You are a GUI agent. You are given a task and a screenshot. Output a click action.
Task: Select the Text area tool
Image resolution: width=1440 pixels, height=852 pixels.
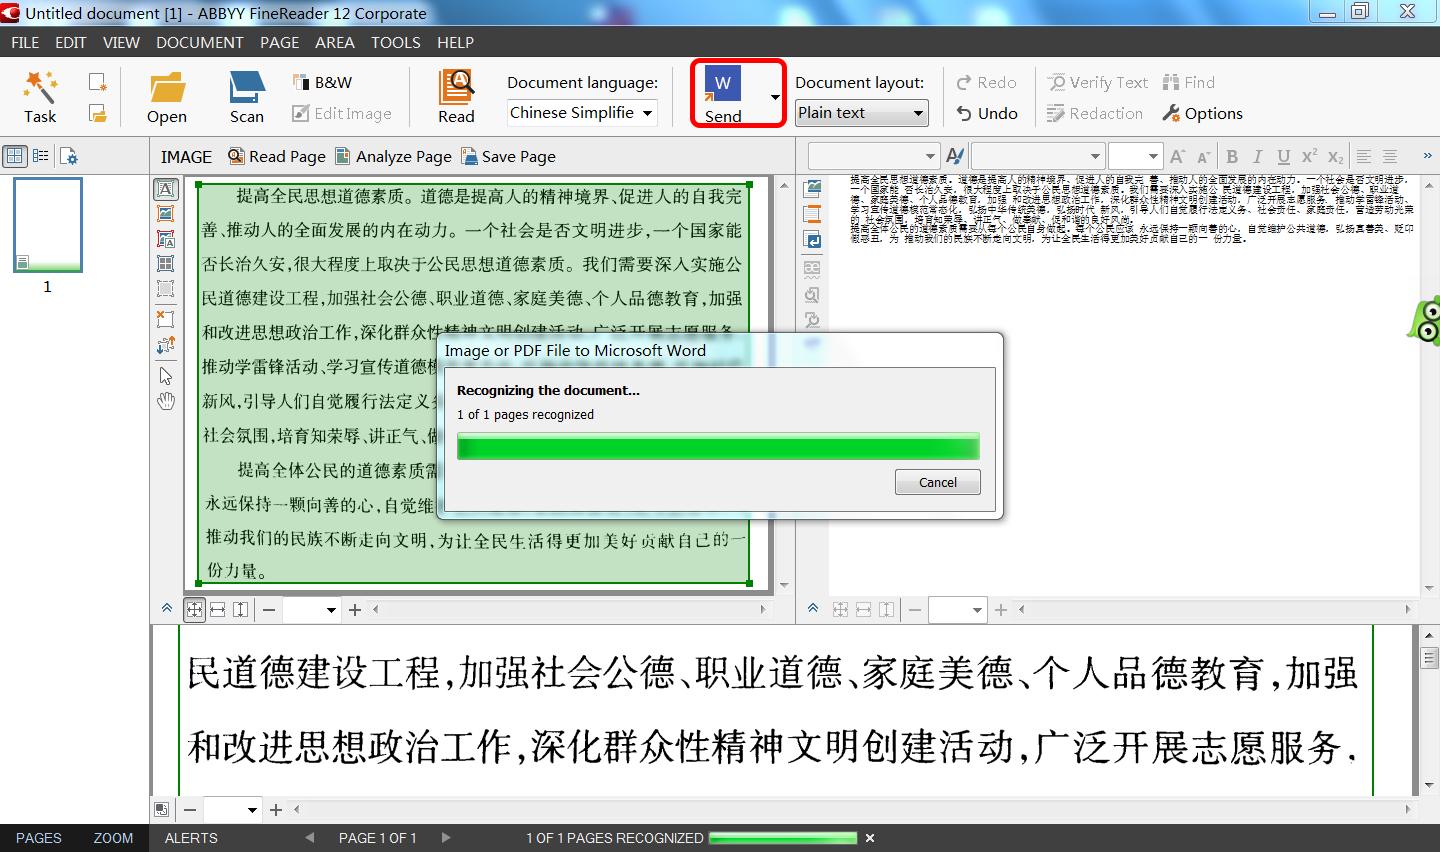[x=166, y=187]
